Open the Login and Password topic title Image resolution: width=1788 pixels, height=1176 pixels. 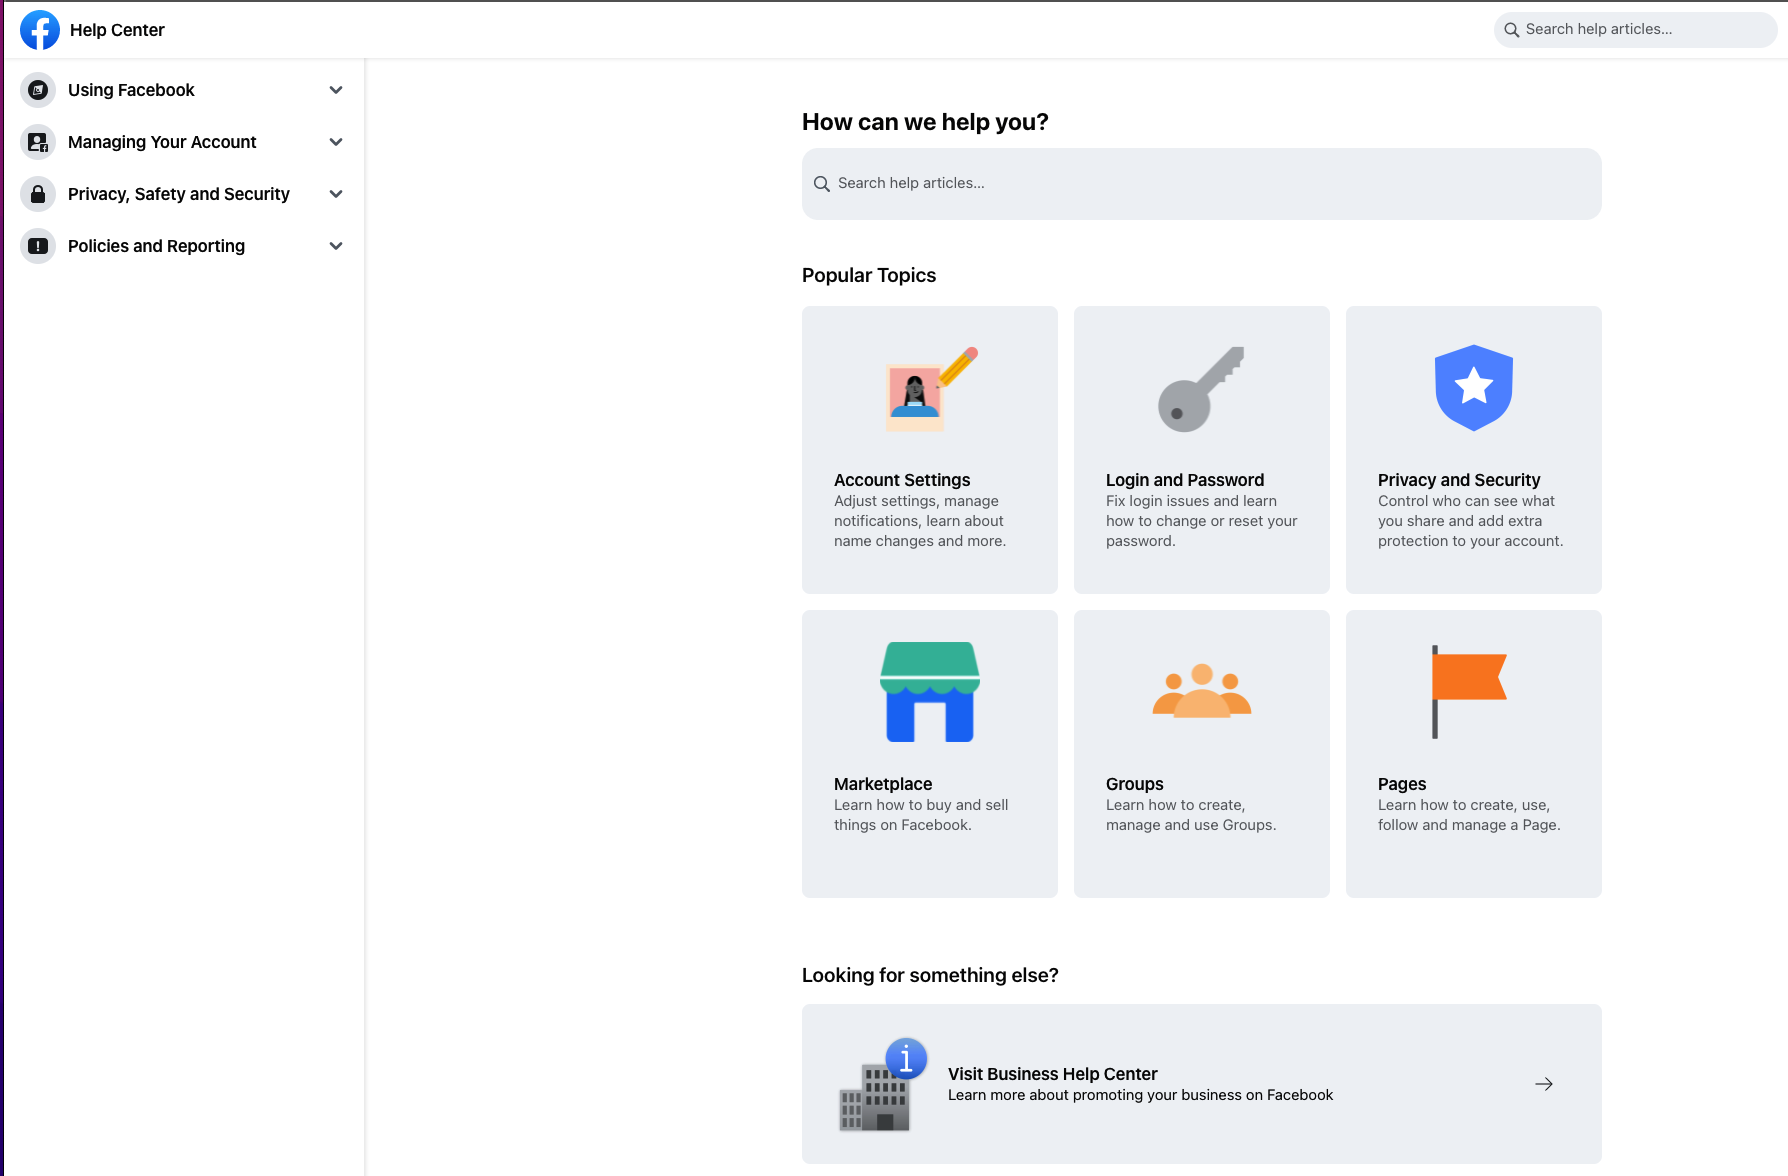click(x=1185, y=480)
